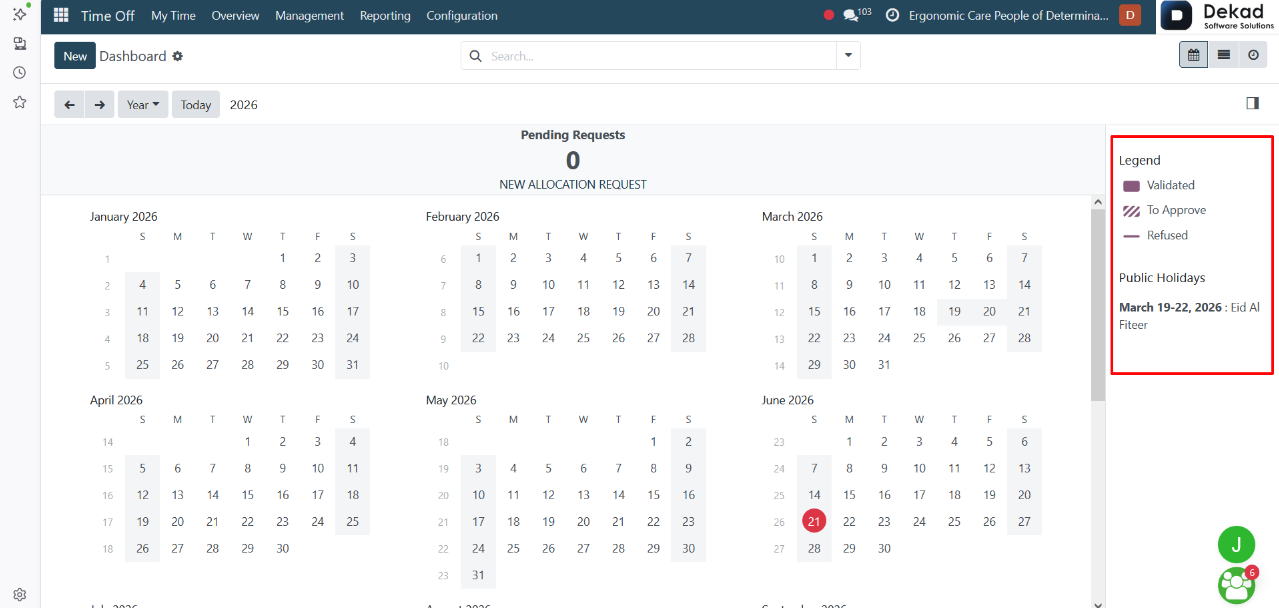Click the March 2026 month heading
Viewport: 1279px width, 608px height.
coord(792,216)
